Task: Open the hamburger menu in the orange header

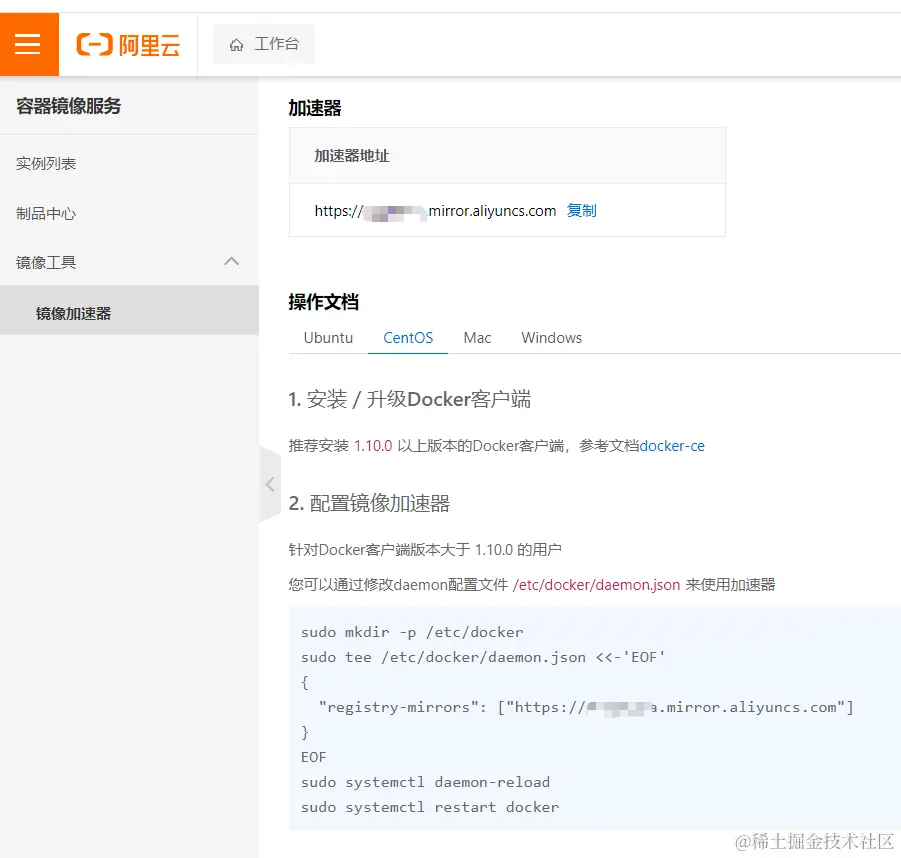Action: [28, 44]
